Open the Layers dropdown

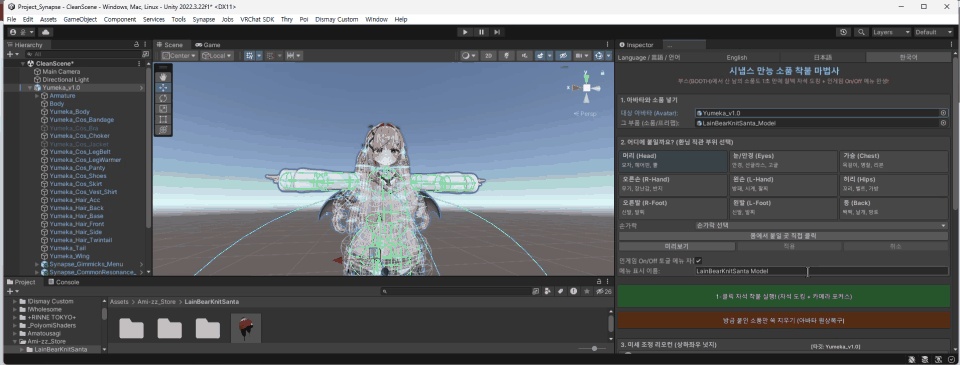tap(891, 32)
